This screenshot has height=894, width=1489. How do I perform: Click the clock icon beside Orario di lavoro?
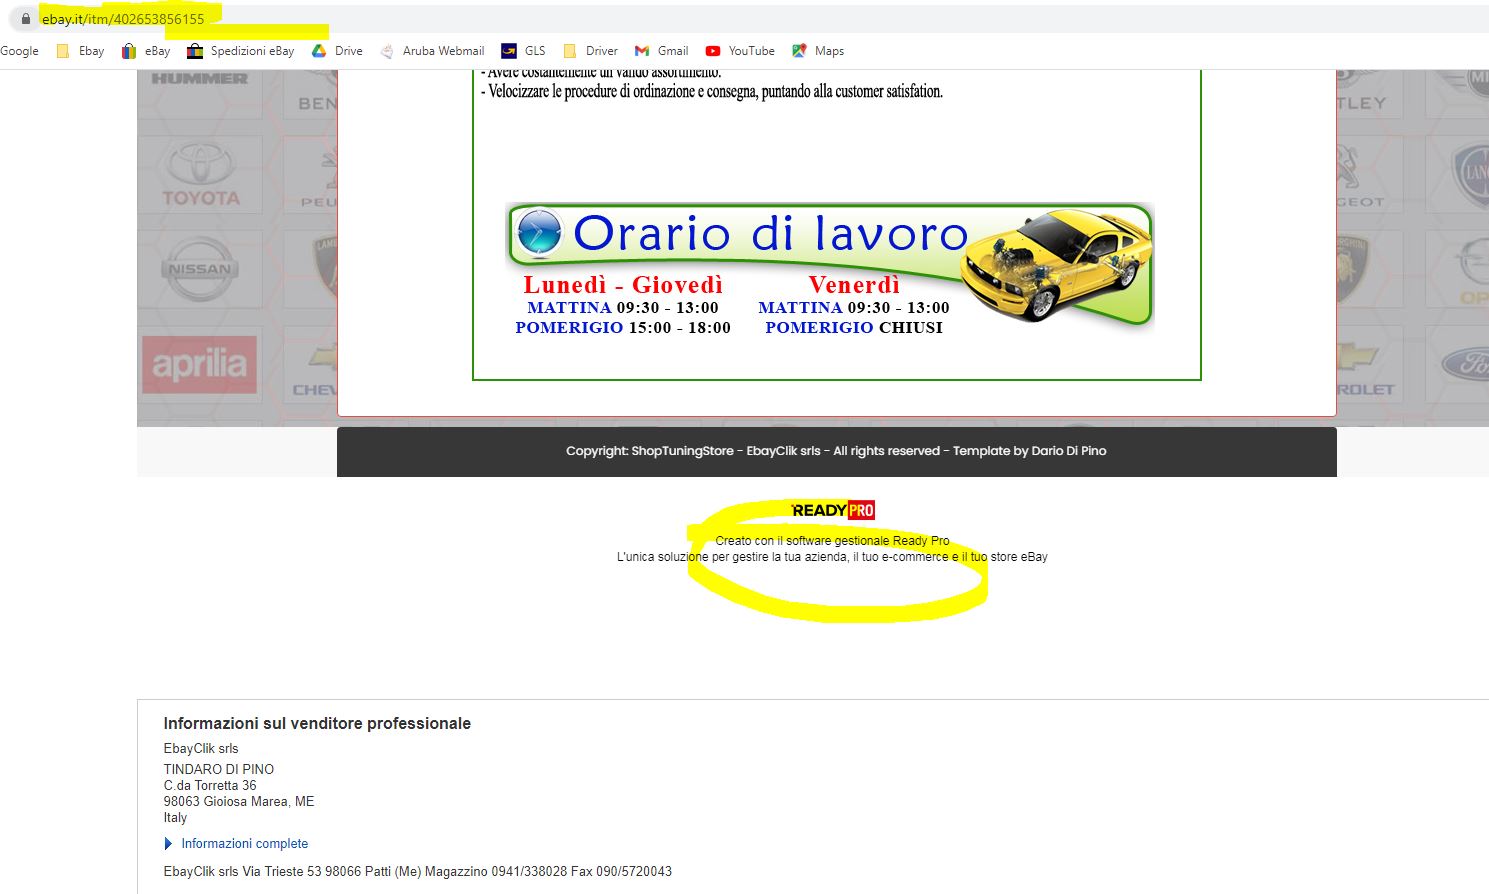point(540,233)
